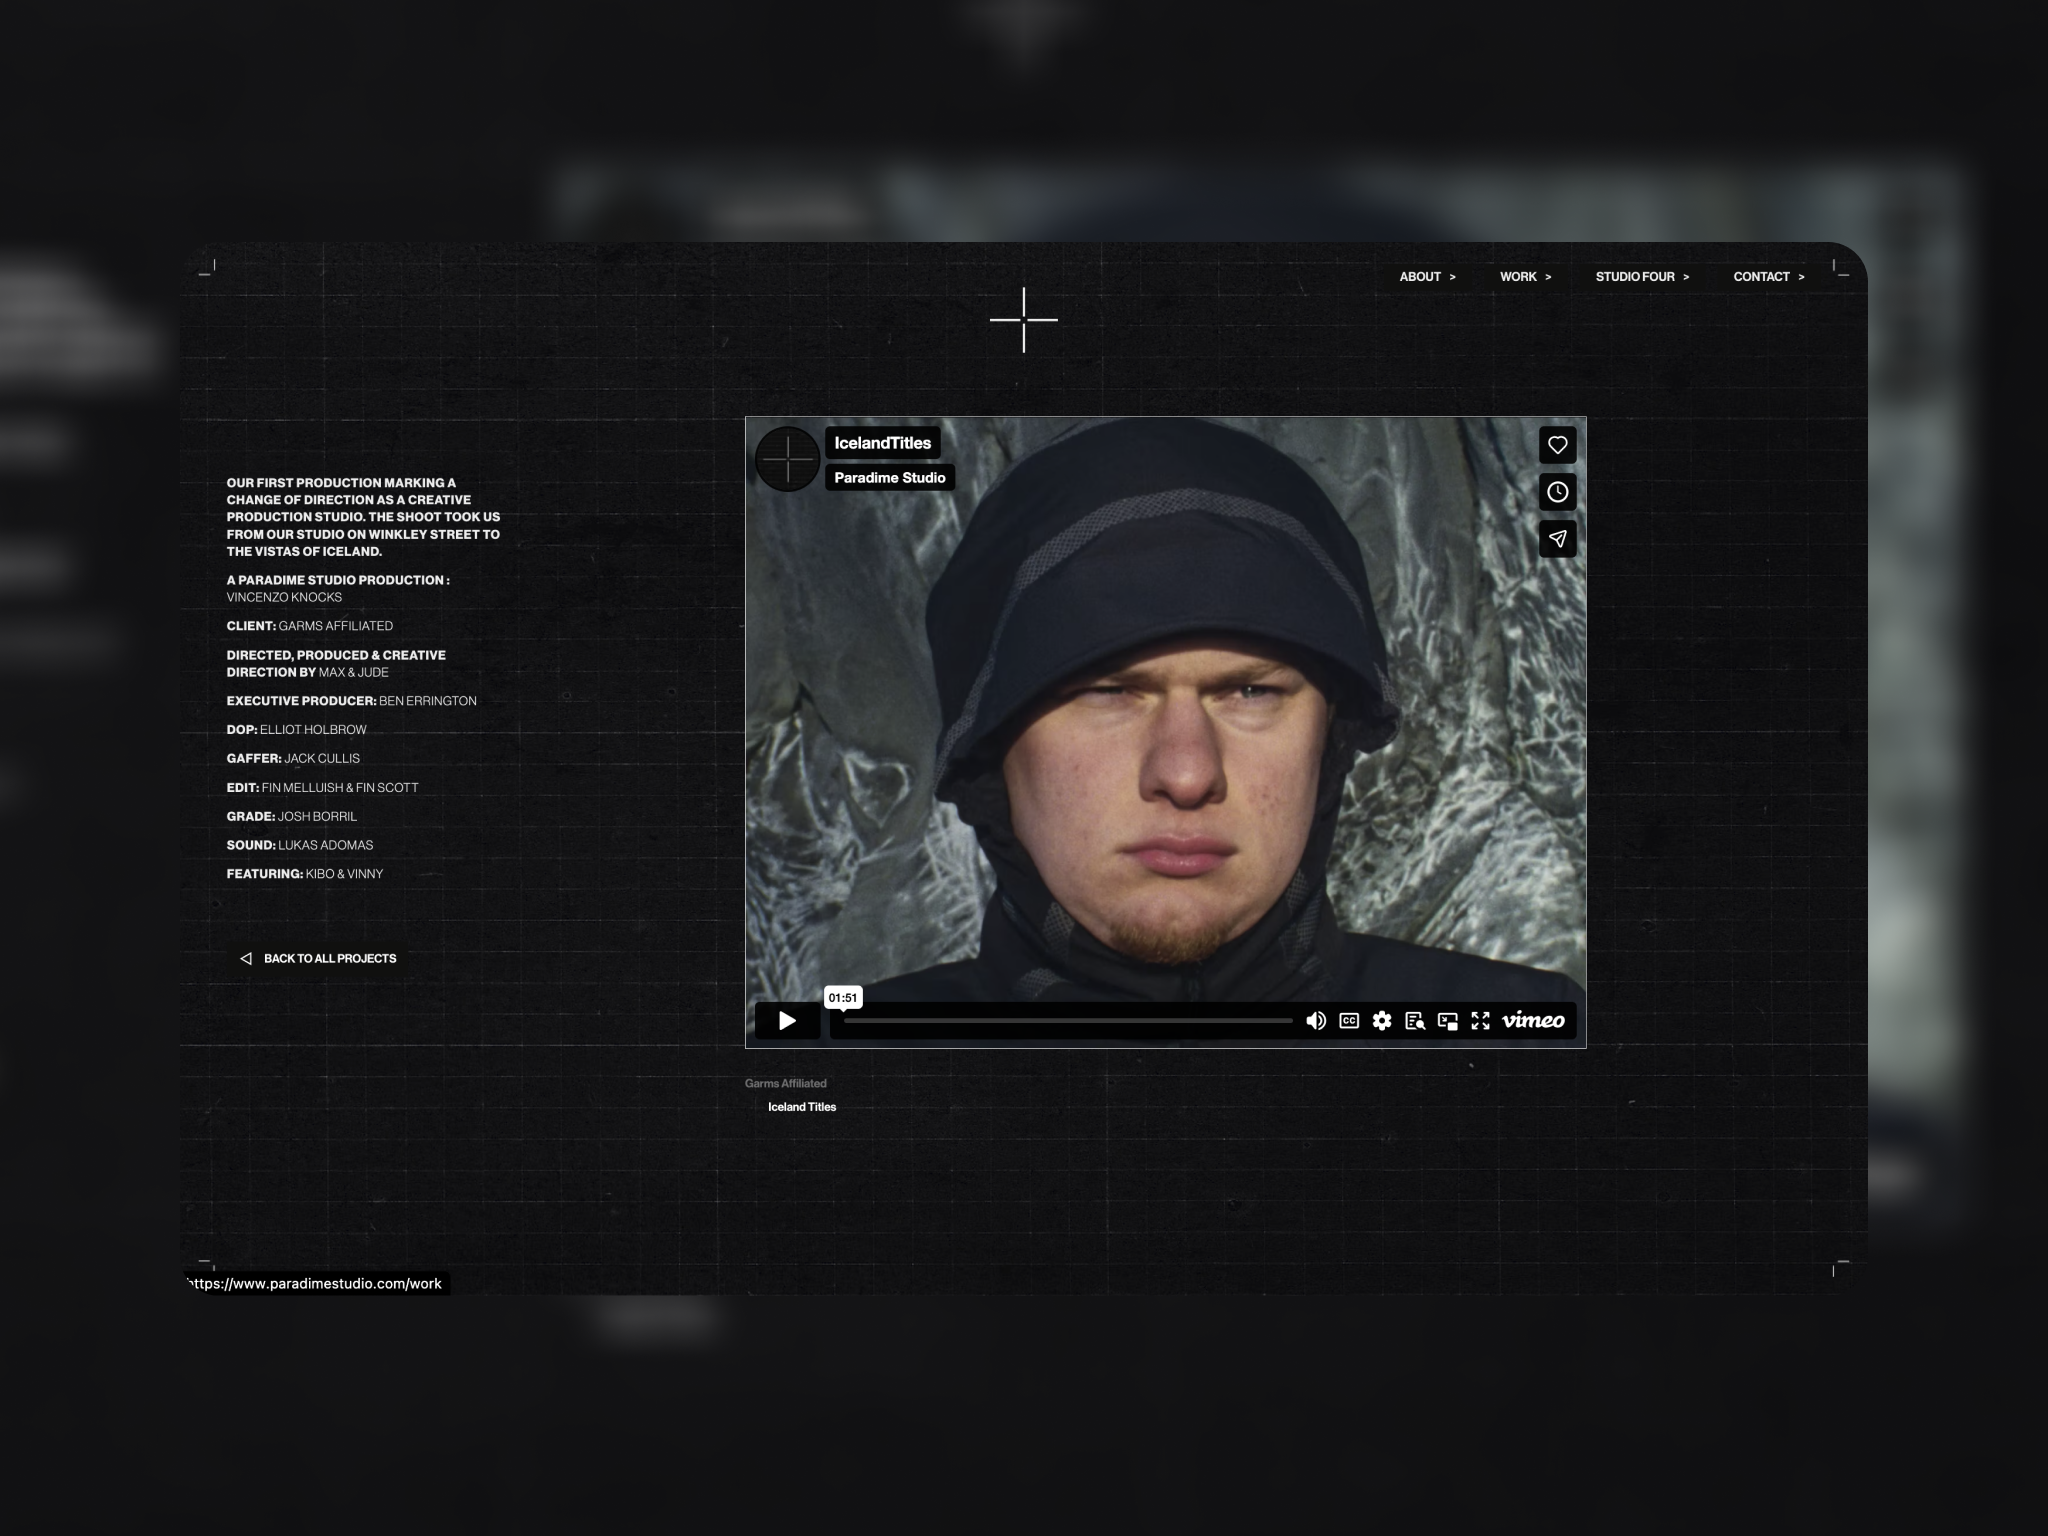Viewport: 2048px width, 1536px height.
Task: Enter fullscreen video mode
Action: (1480, 1020)
